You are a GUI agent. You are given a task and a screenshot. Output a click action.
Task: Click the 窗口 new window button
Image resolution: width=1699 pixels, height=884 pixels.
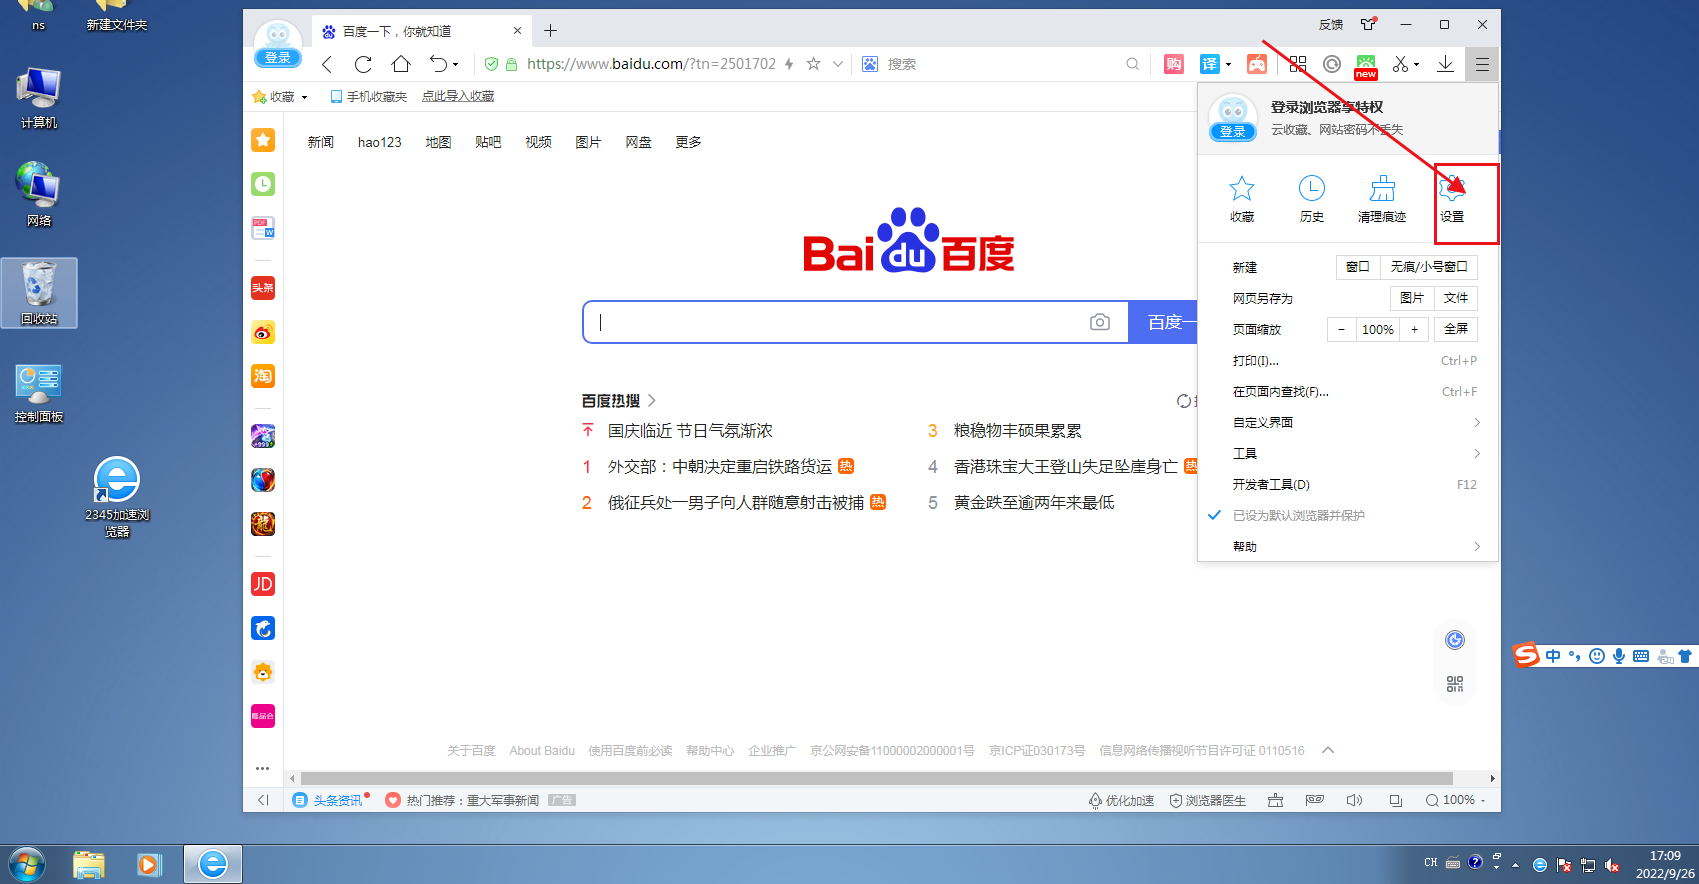[1358, 267]
